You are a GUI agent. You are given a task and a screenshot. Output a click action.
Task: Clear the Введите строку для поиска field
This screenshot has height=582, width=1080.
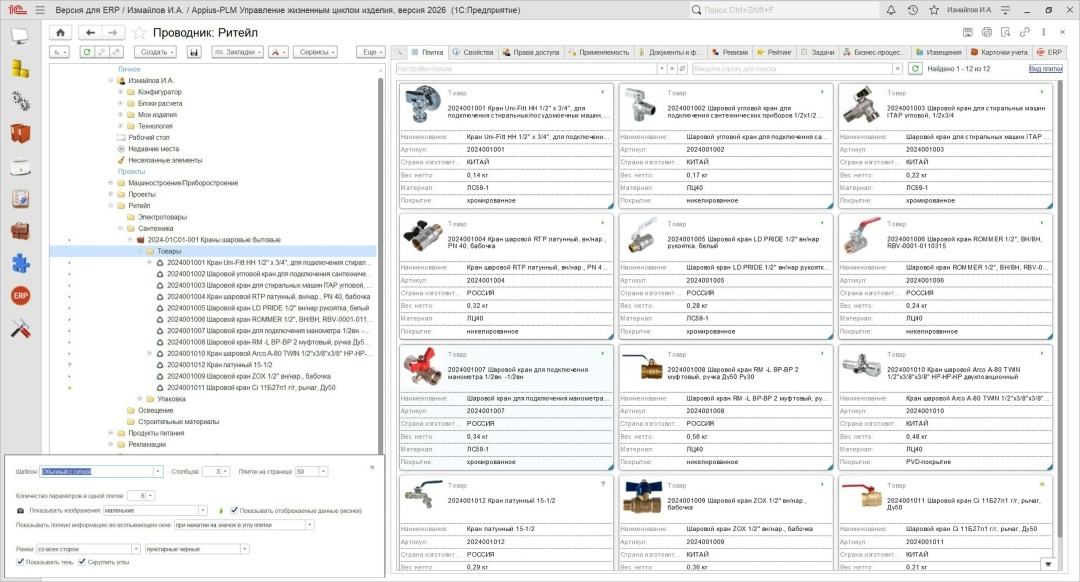pyautogui.click(x=897, y=68)
